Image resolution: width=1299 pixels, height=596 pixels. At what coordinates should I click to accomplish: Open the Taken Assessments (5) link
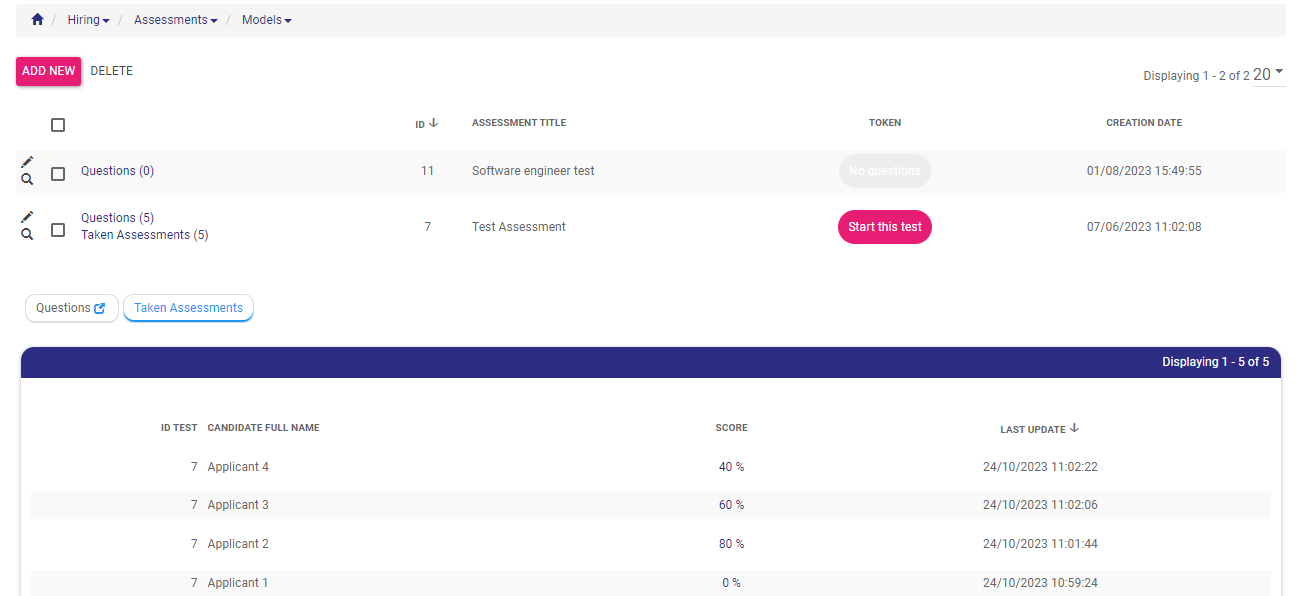coord(144,235)
